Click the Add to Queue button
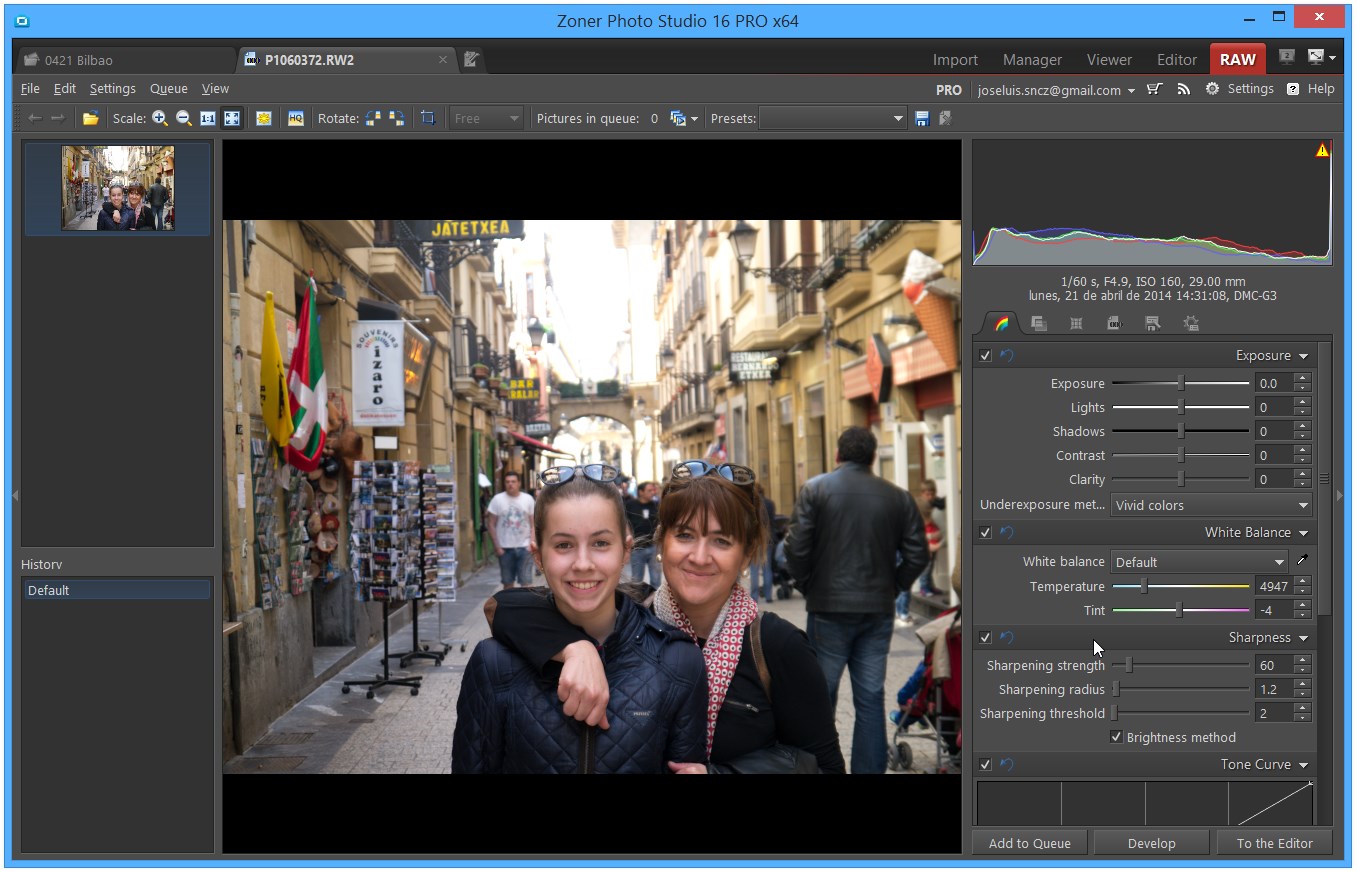 click(x=1029, y=843)
